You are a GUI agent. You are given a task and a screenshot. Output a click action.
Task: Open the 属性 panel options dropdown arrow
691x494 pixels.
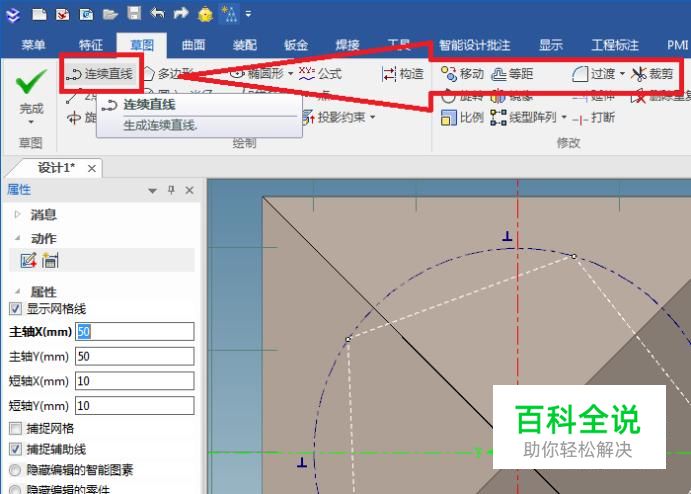coord(152,191)
